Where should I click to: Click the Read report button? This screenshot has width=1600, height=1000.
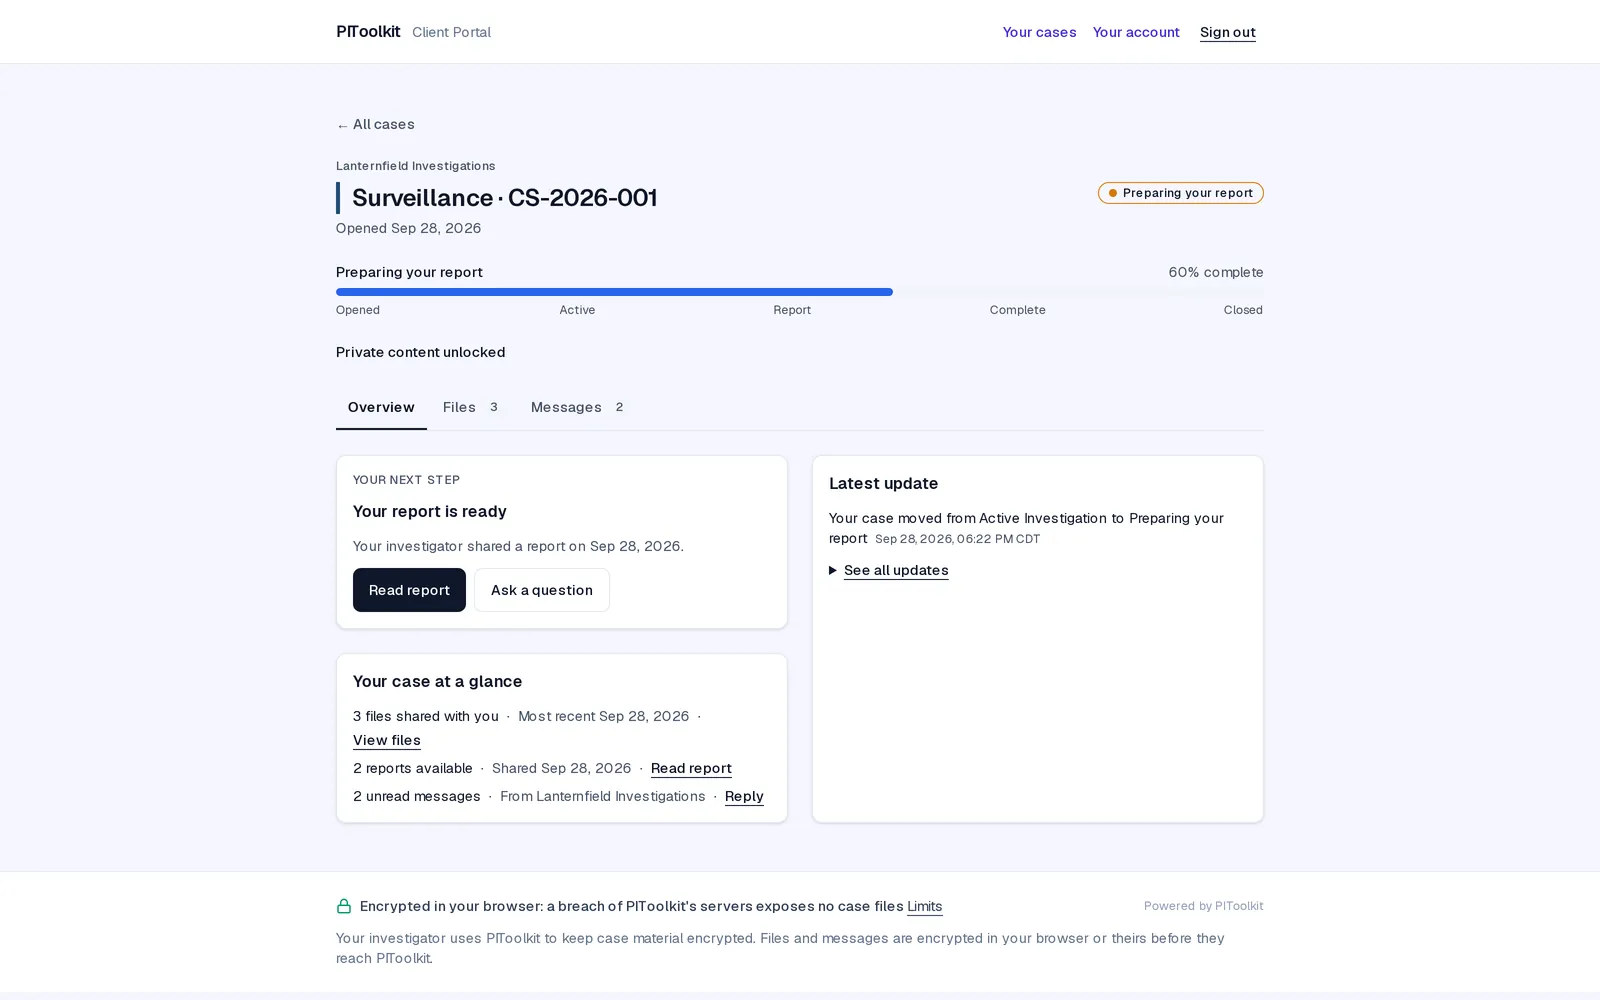tap(409, 590)
